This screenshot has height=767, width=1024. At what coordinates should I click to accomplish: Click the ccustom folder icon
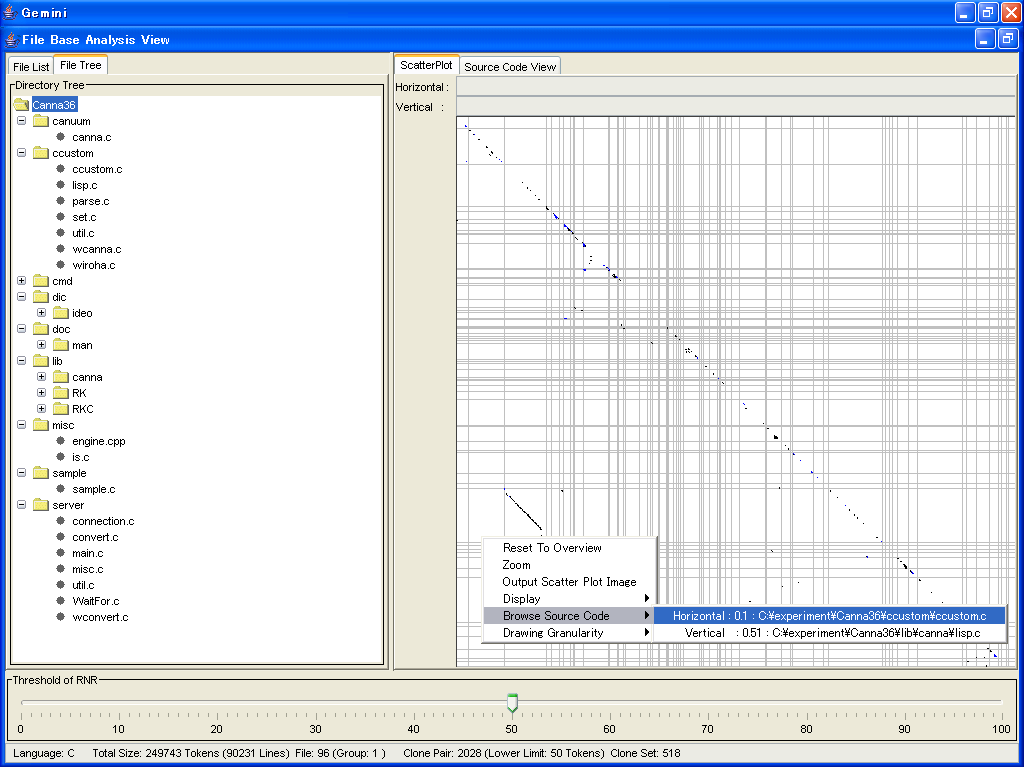41,153
